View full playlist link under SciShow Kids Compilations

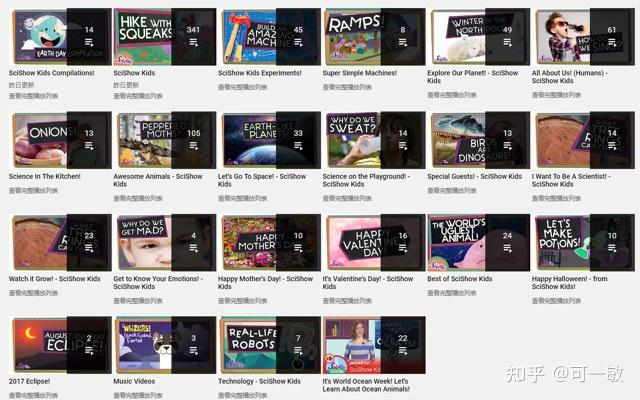tap(33, 96)
